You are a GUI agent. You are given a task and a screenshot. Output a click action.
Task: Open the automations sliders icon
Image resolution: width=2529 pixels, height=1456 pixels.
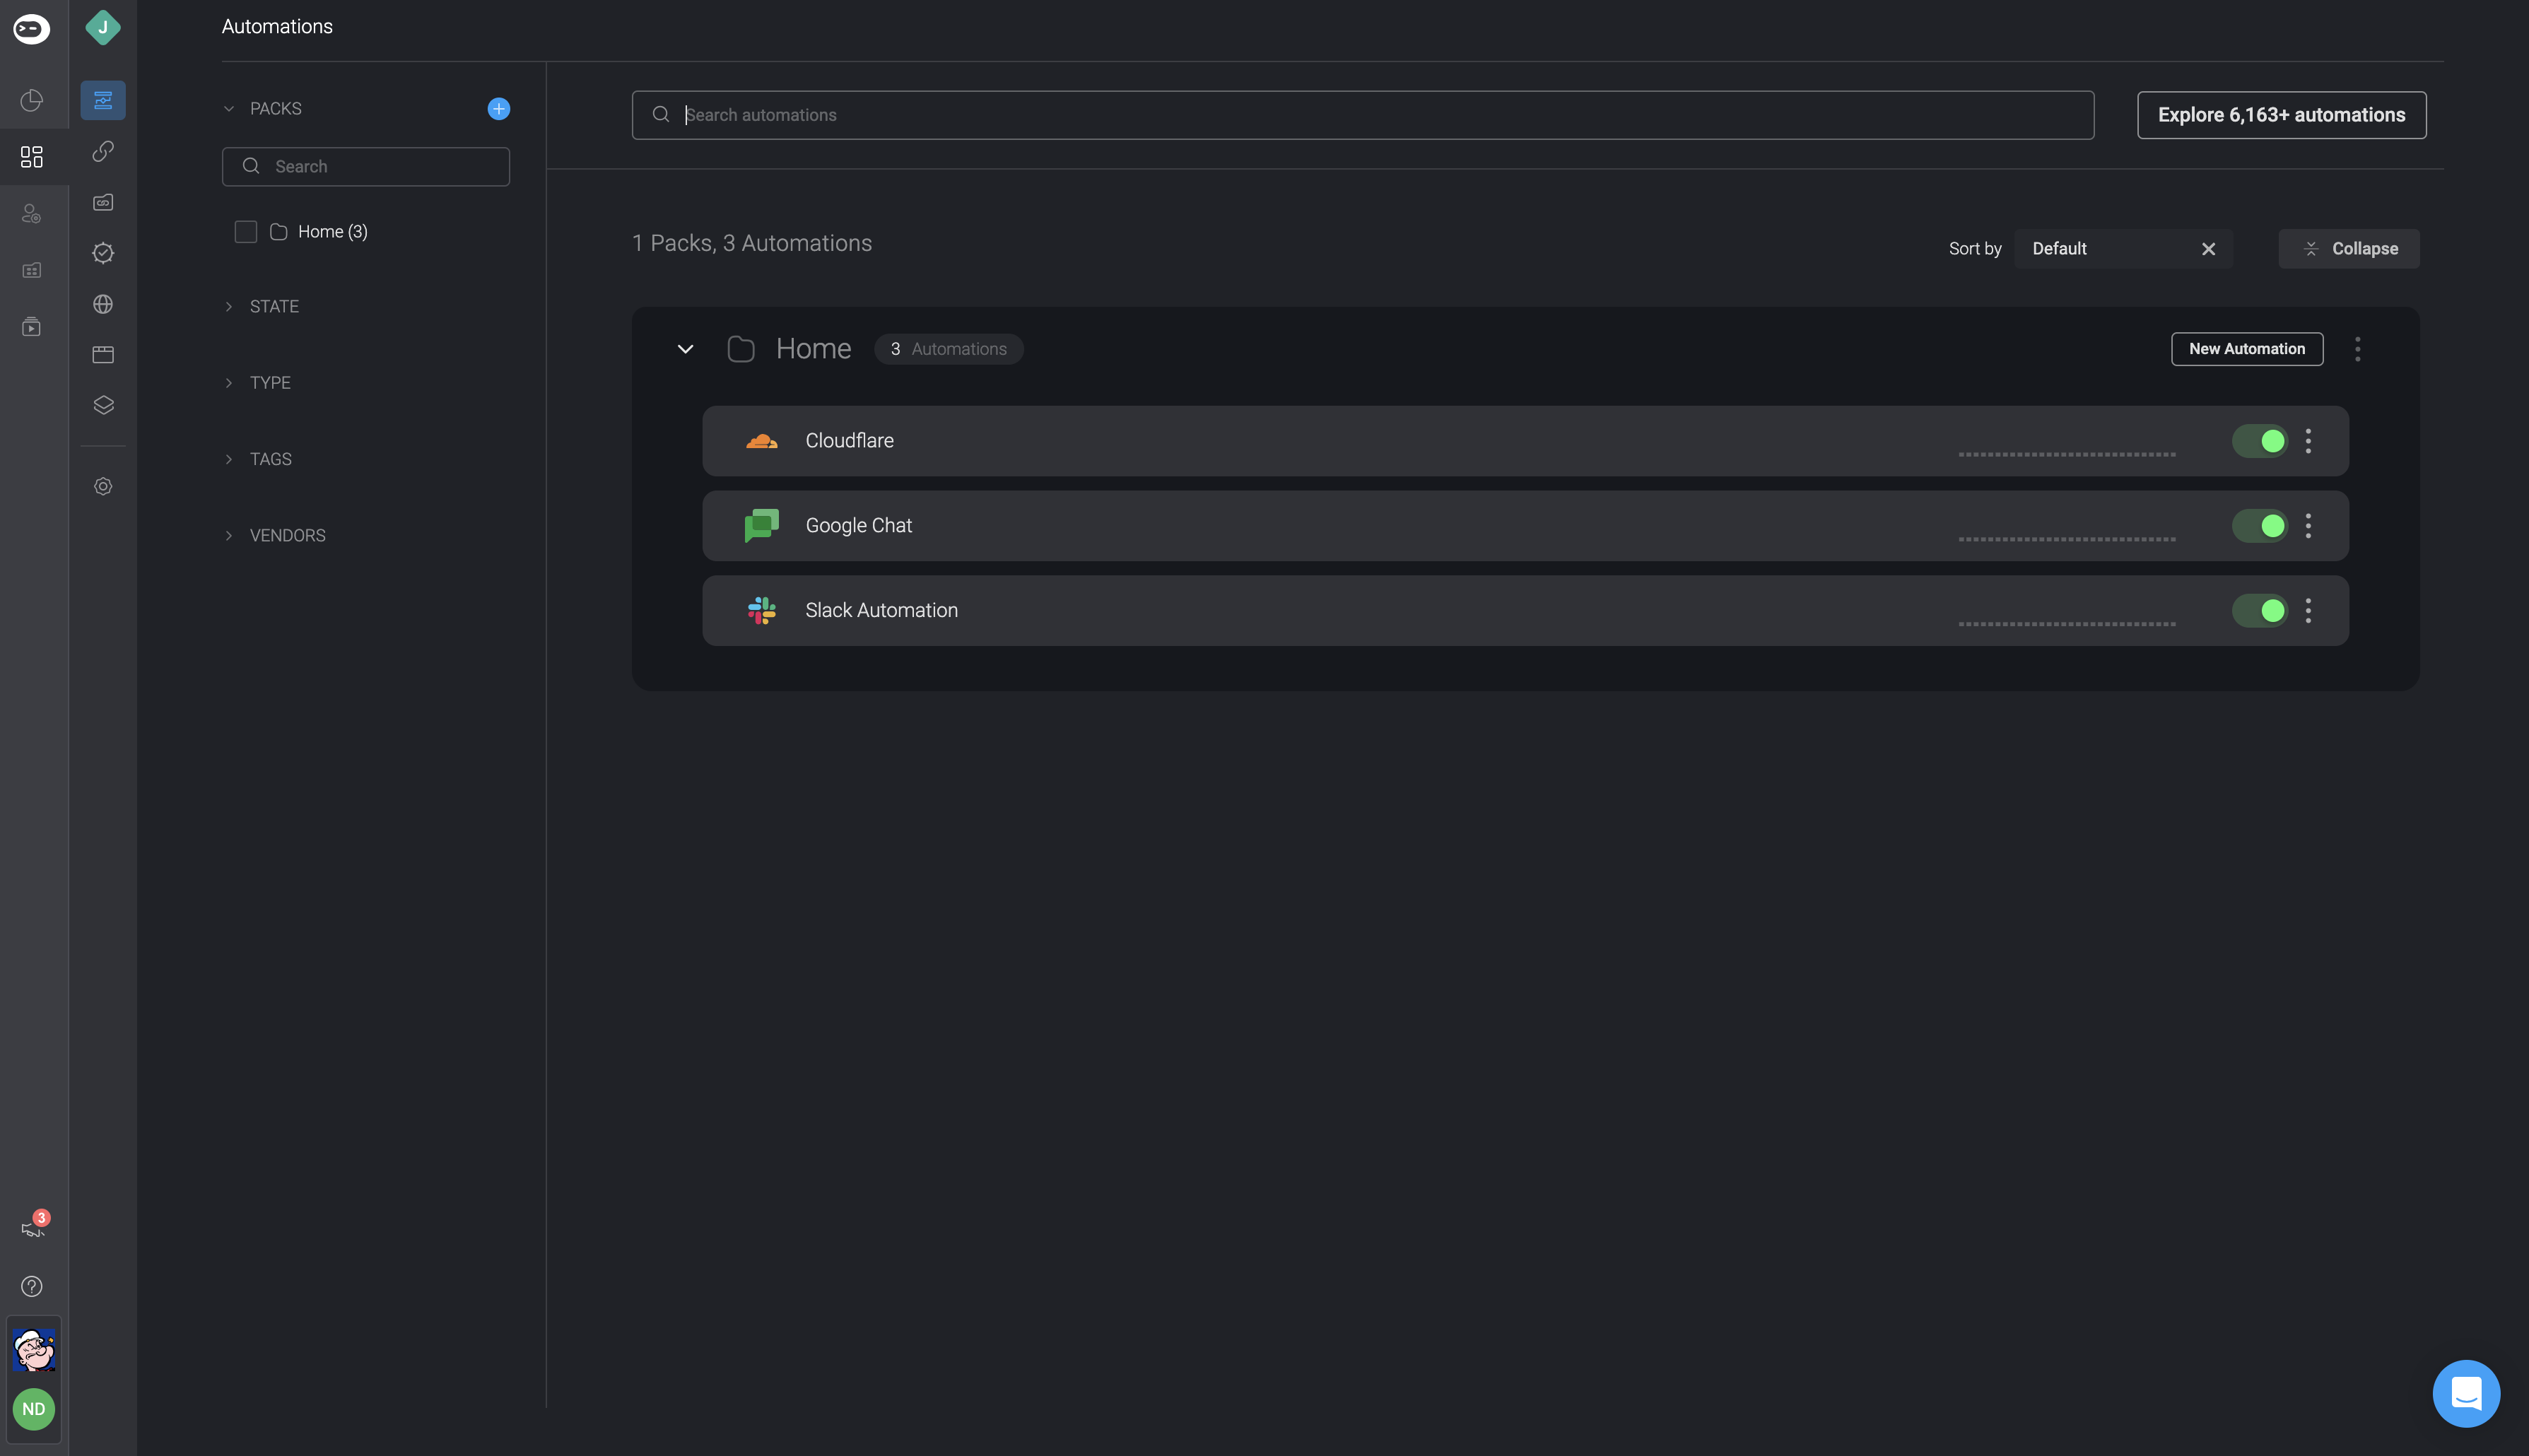tap(103, 100)
